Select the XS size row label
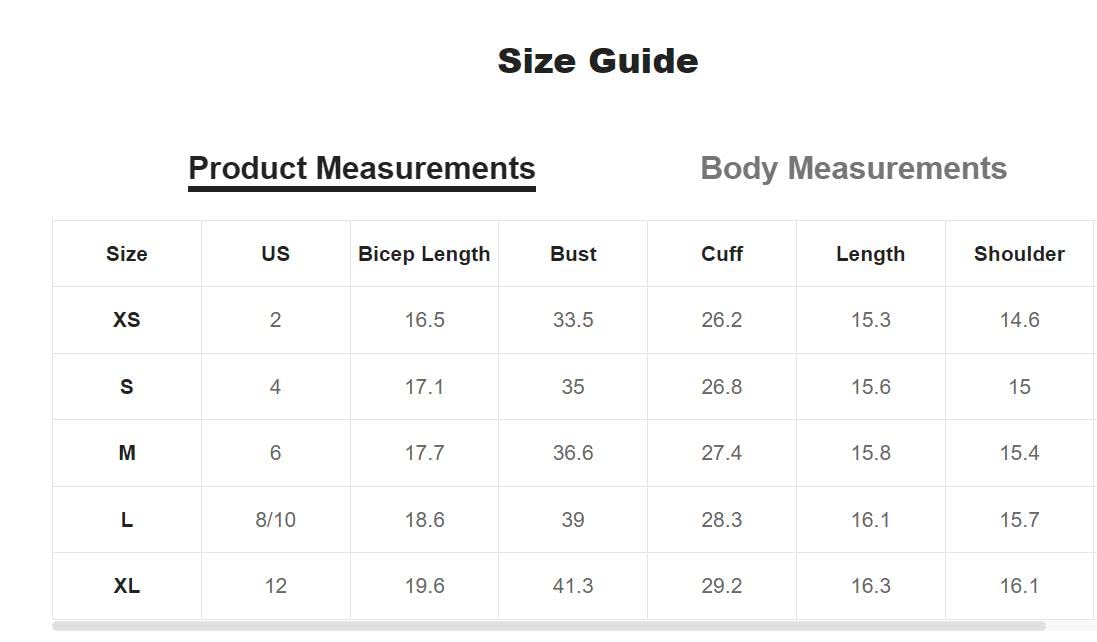This screenshot has width=1097, height=642. coord(127,320)
